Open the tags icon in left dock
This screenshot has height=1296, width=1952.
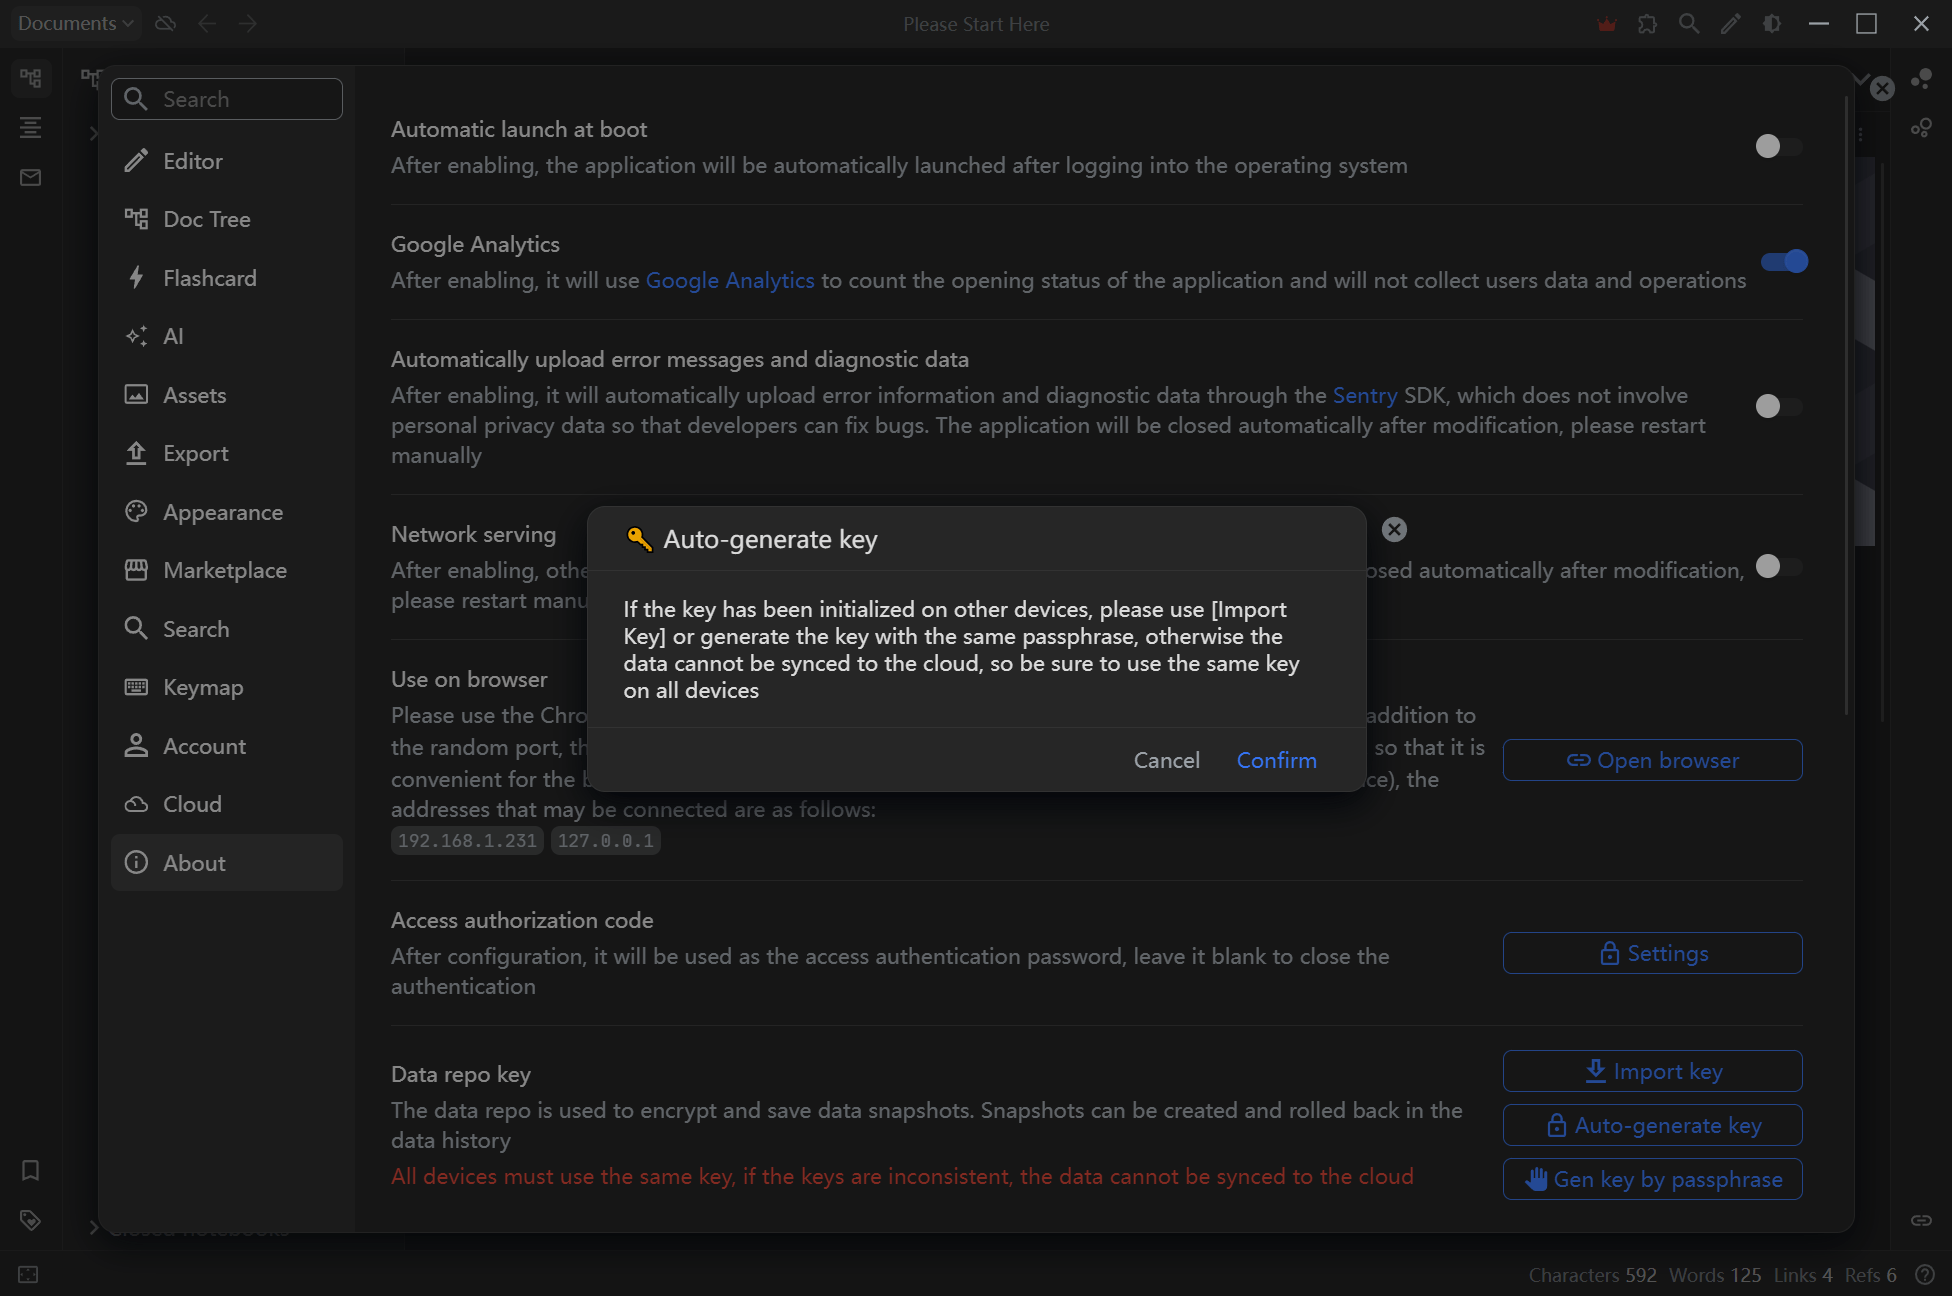click(x=30, y=1219)
